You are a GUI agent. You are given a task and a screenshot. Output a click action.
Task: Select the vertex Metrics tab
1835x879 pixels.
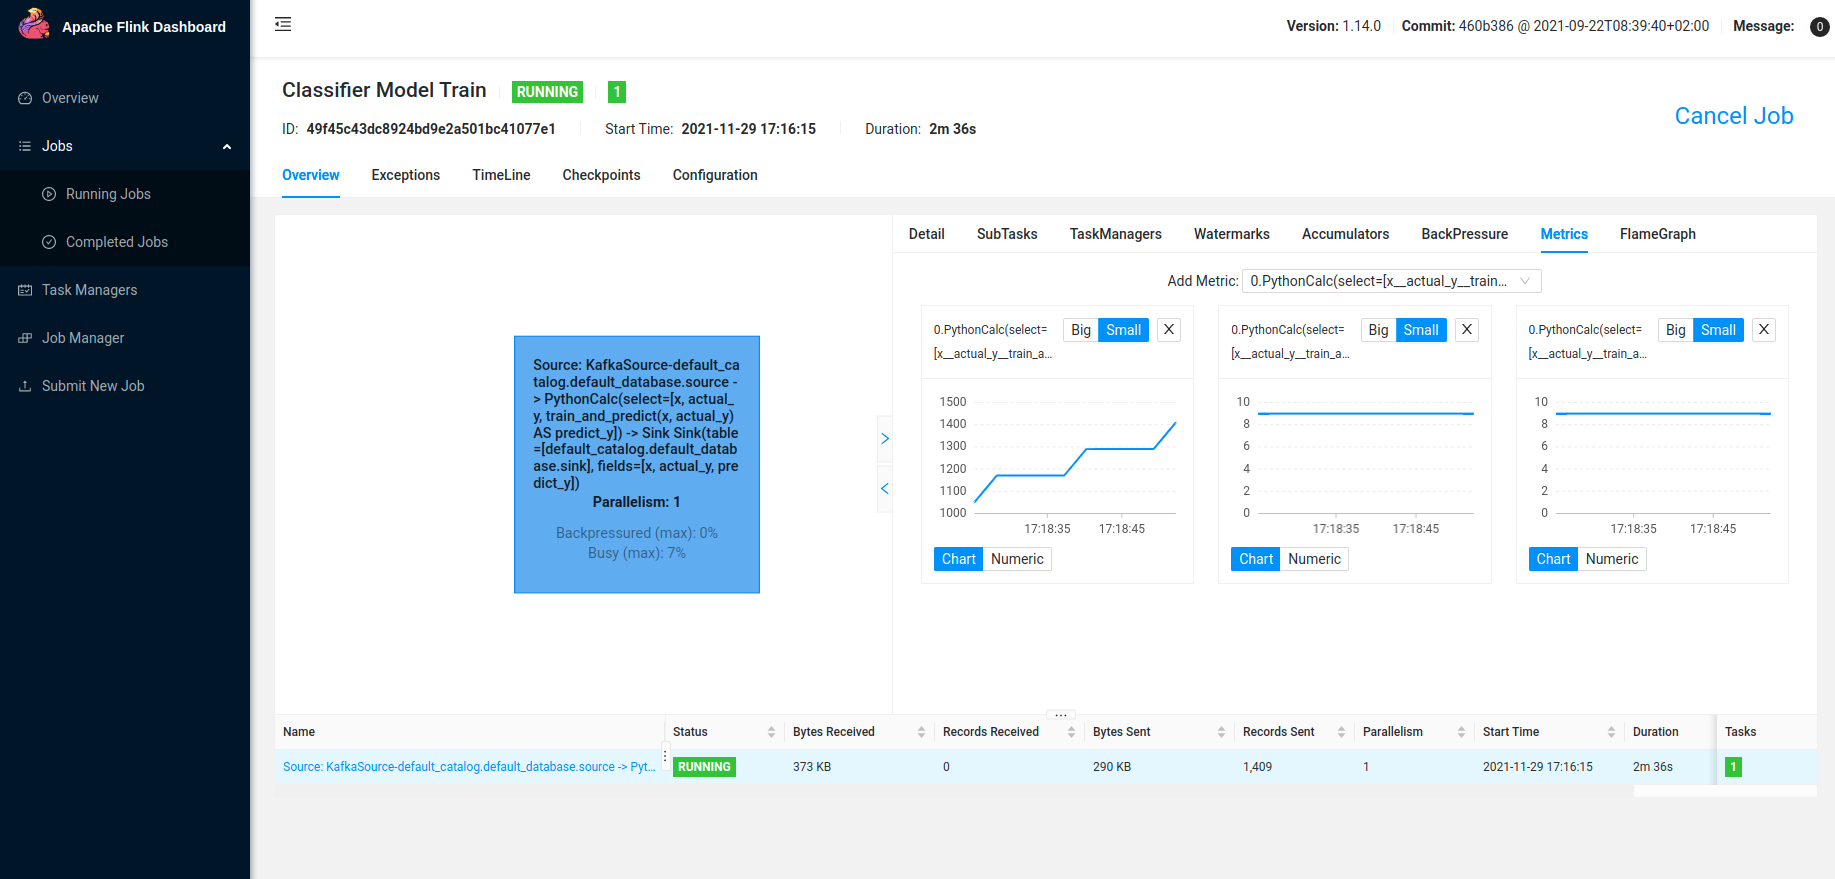1564,234
